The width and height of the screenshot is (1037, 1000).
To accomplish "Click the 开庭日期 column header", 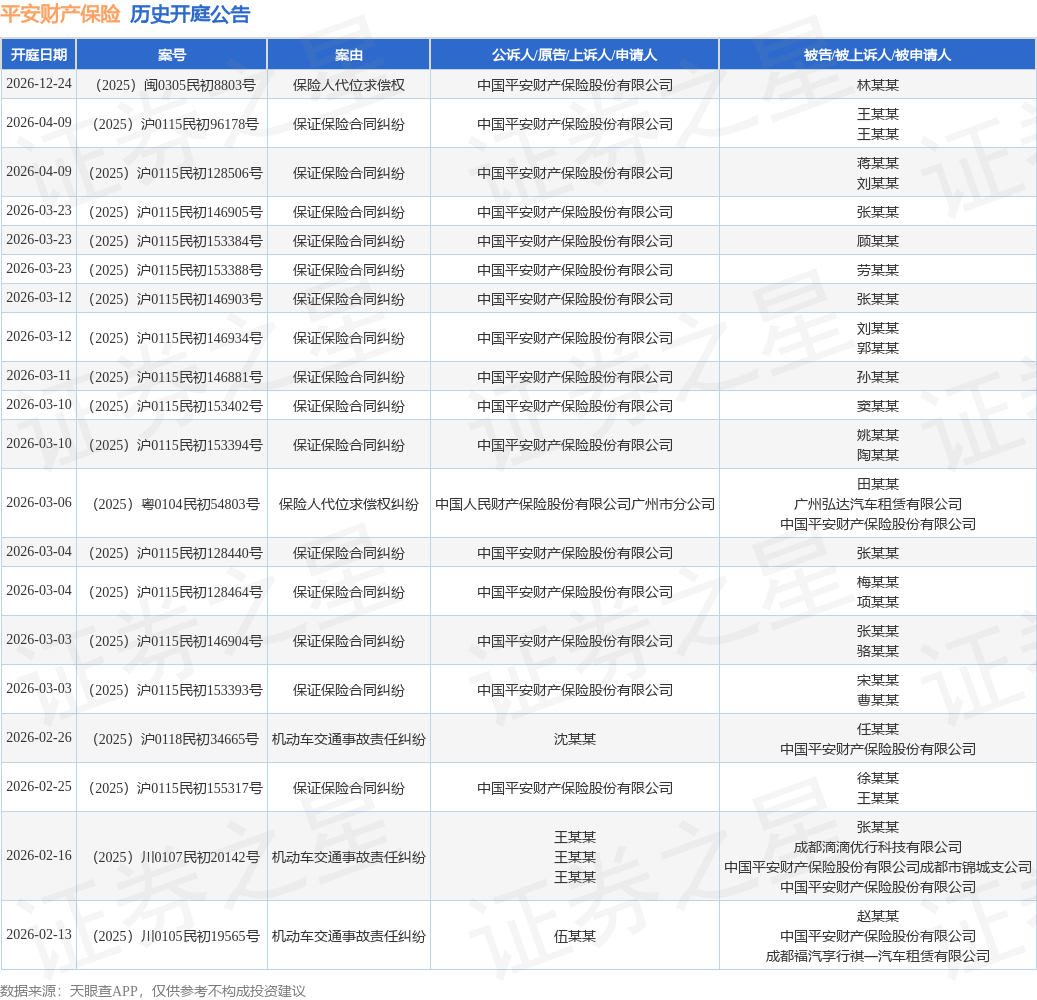I will (x=39, y=55).
